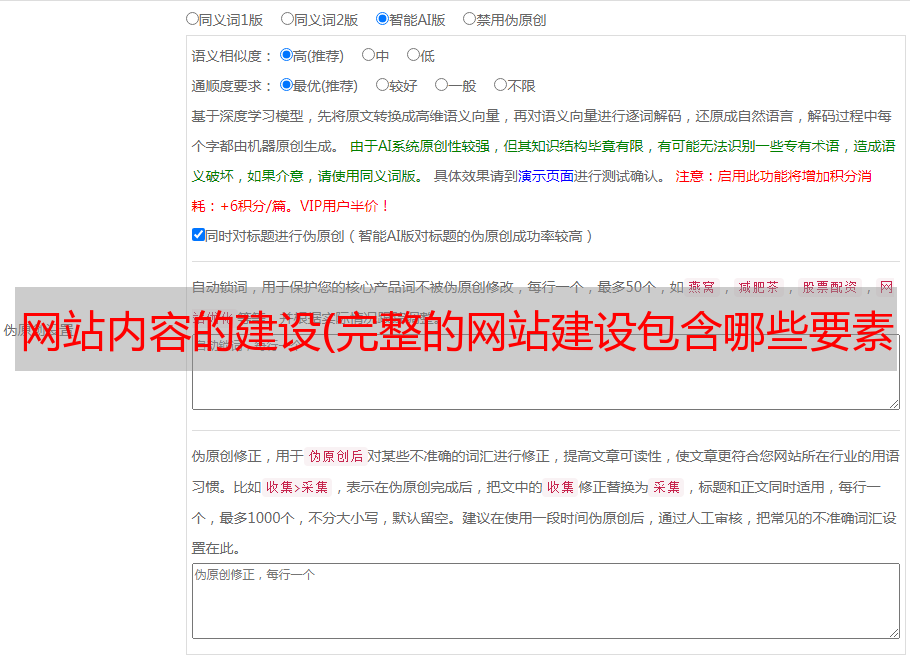Set 通顺度要求 to 一般

(442, 85)
